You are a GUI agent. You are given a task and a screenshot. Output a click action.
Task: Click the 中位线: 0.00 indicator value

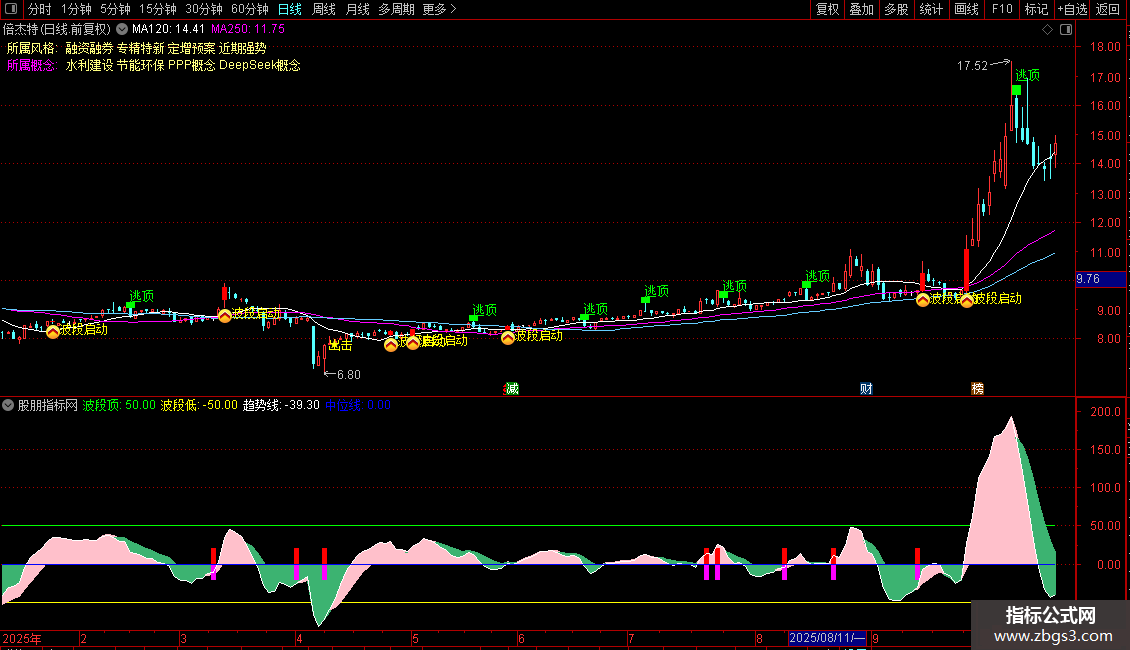[358, 406]
